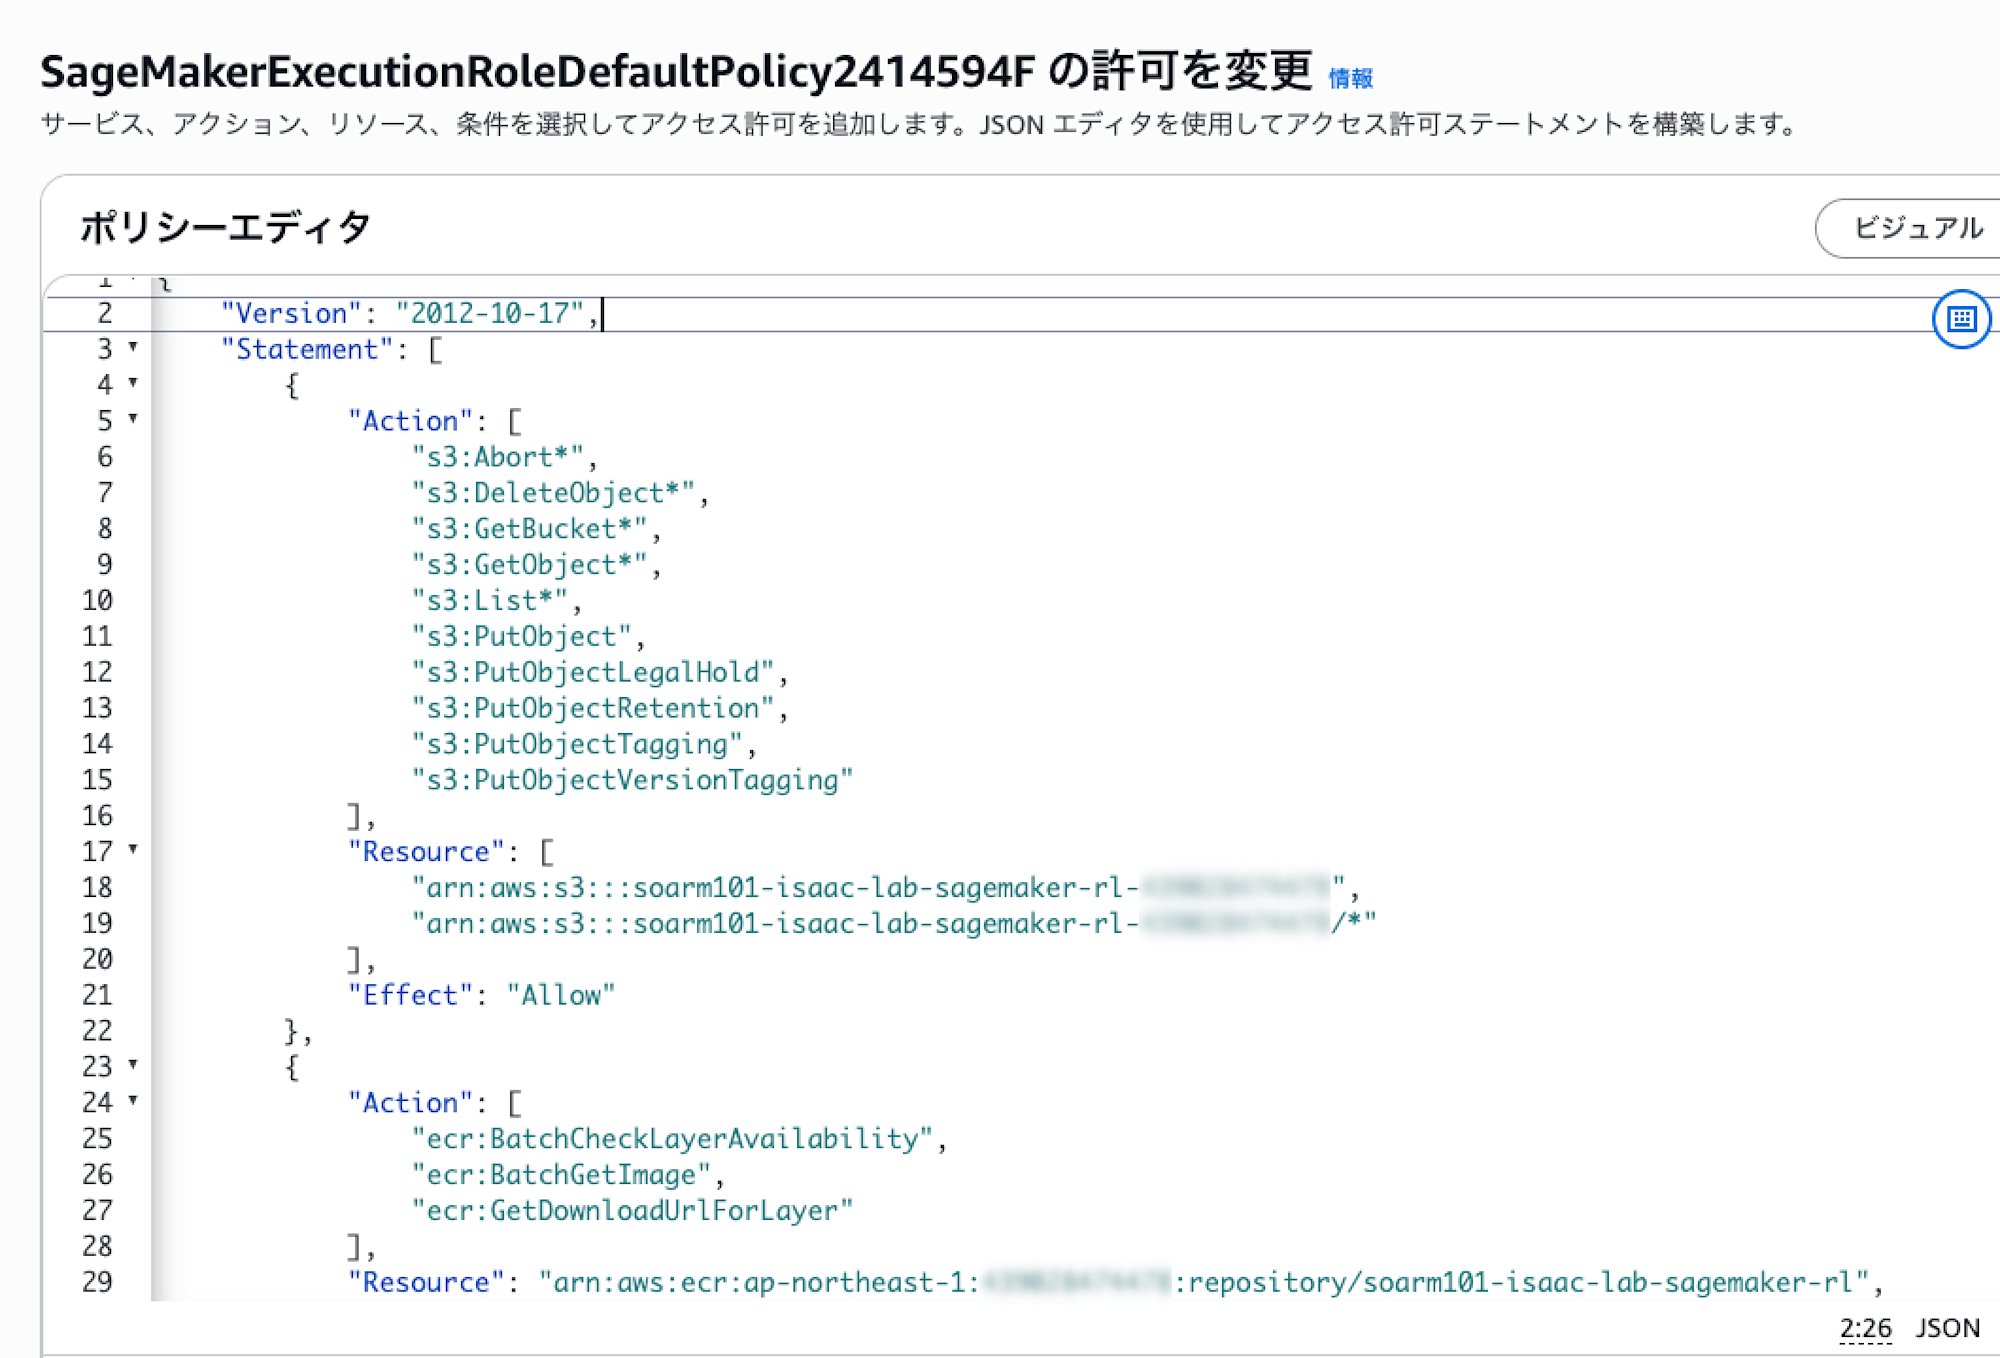Viewport: 2000px width, 1358px height.
Task: Collapse the Statement array fold arrow on line 3
Action: pyautogui.click(x=133, y=347)
